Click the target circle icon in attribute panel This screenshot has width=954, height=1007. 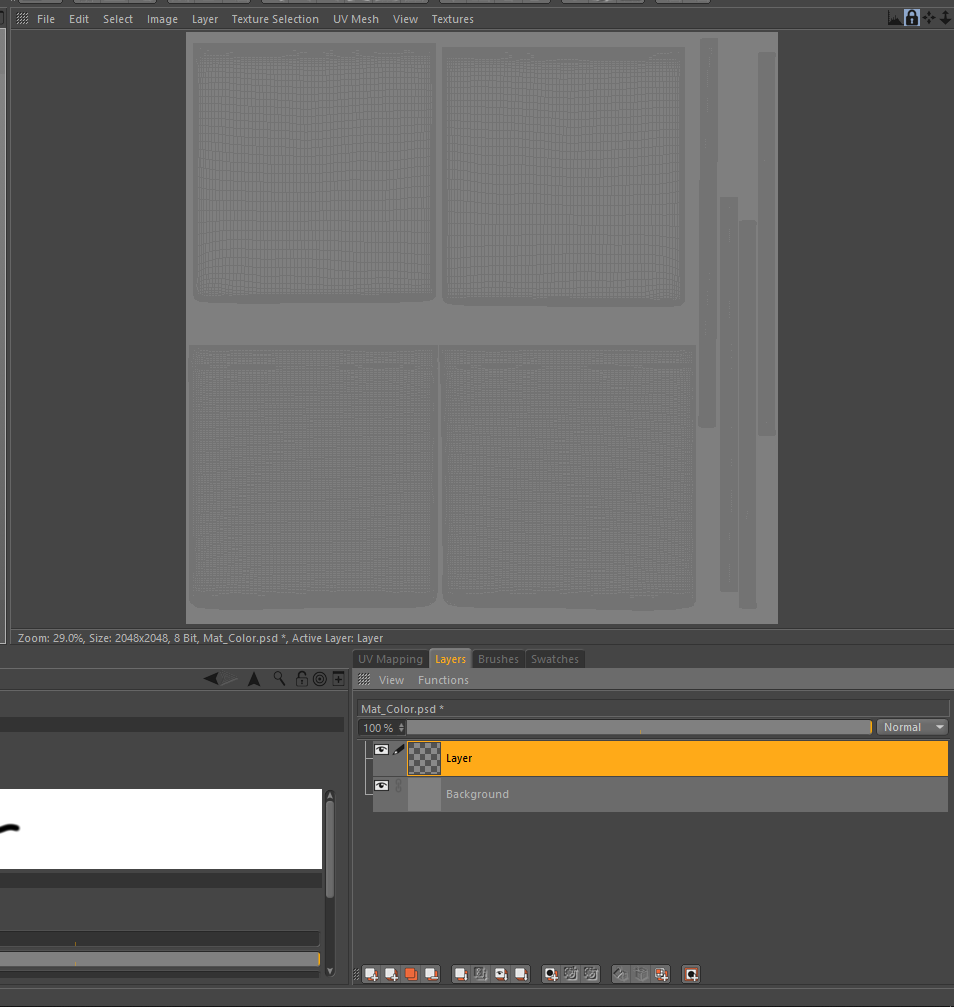coord(319,679)
